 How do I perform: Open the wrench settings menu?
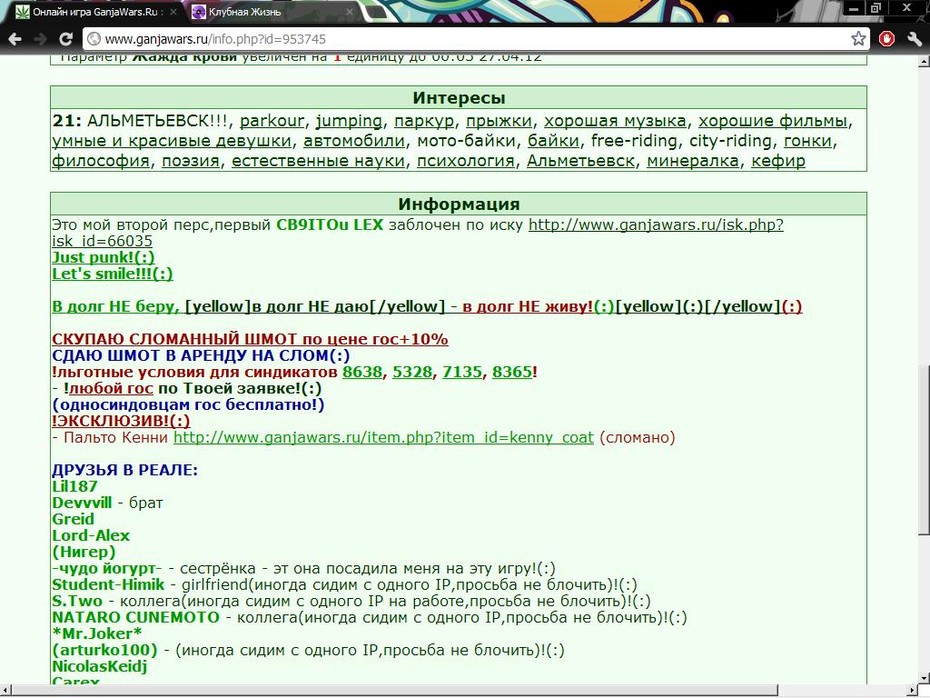point(914,39)
